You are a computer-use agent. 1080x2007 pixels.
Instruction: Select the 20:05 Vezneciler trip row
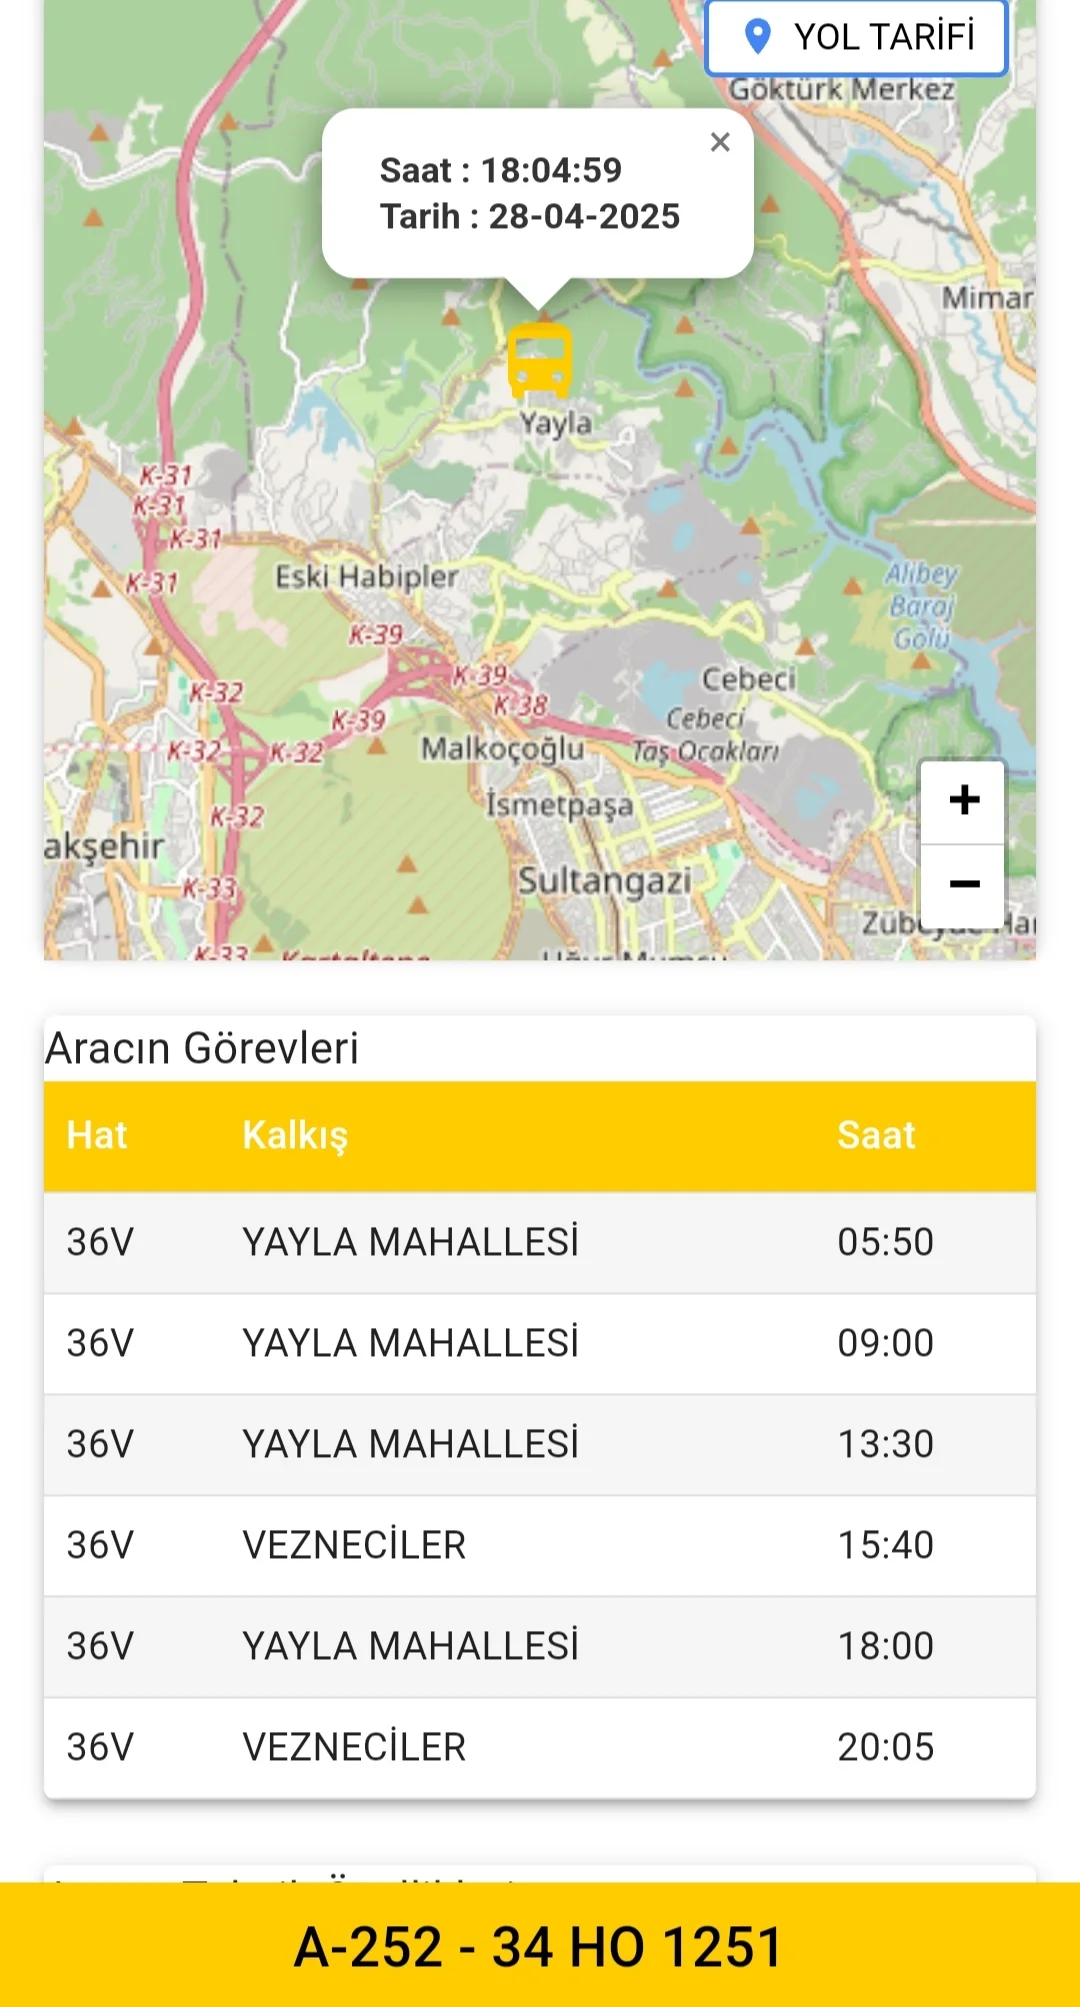coord(540,1747)
